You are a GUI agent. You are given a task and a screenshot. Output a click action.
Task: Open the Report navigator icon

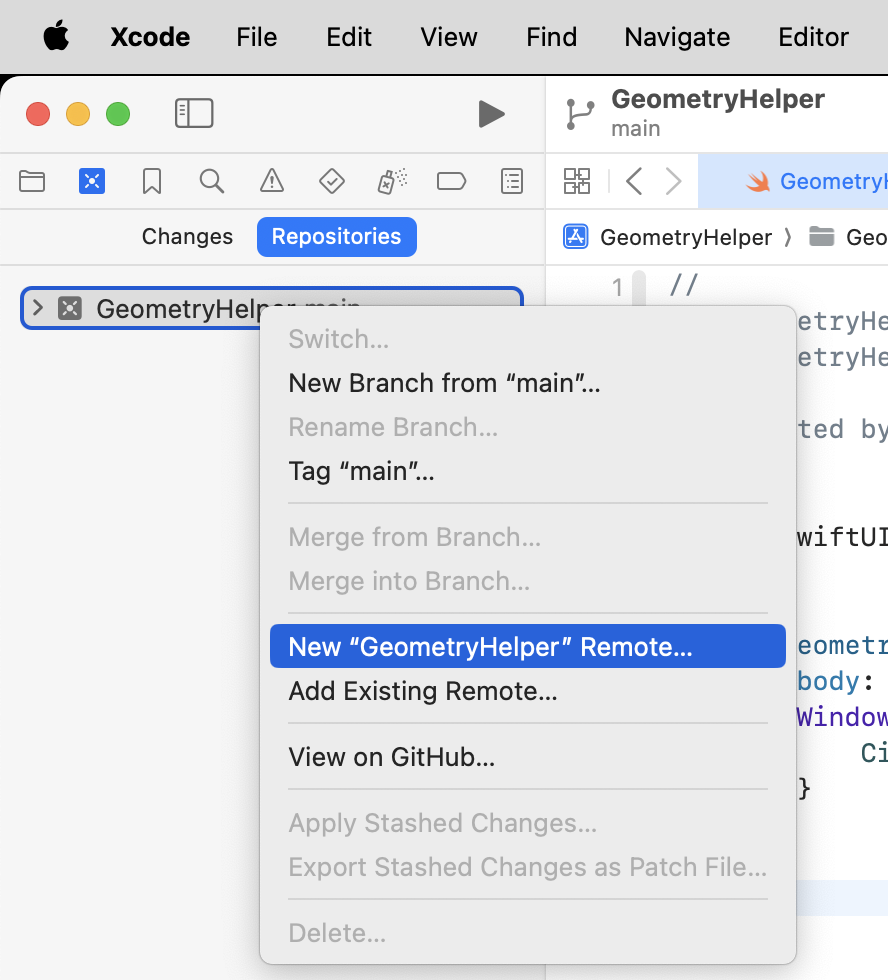(x=512, y=181)
